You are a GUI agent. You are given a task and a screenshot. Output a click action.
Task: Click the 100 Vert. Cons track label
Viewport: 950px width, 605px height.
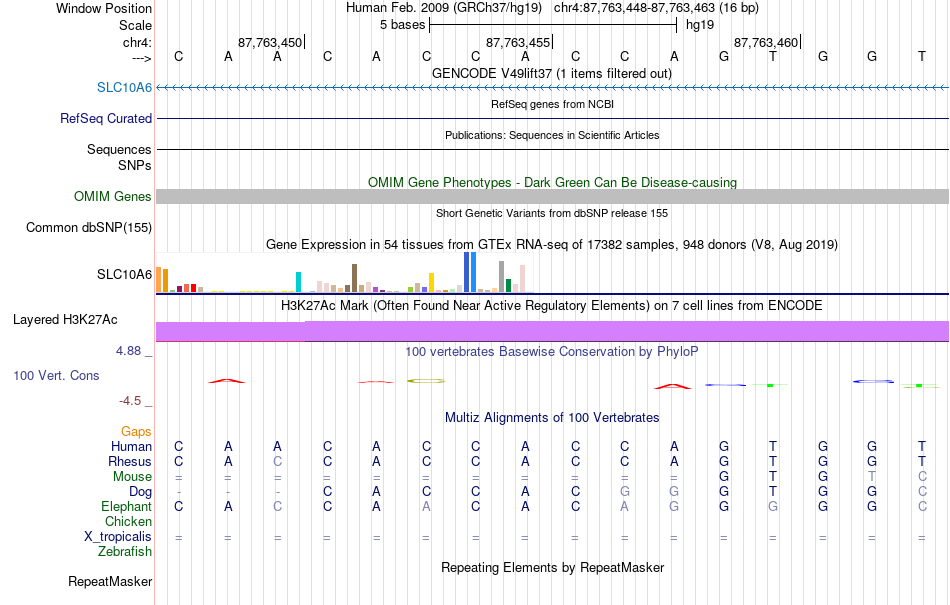pos(56,375)
